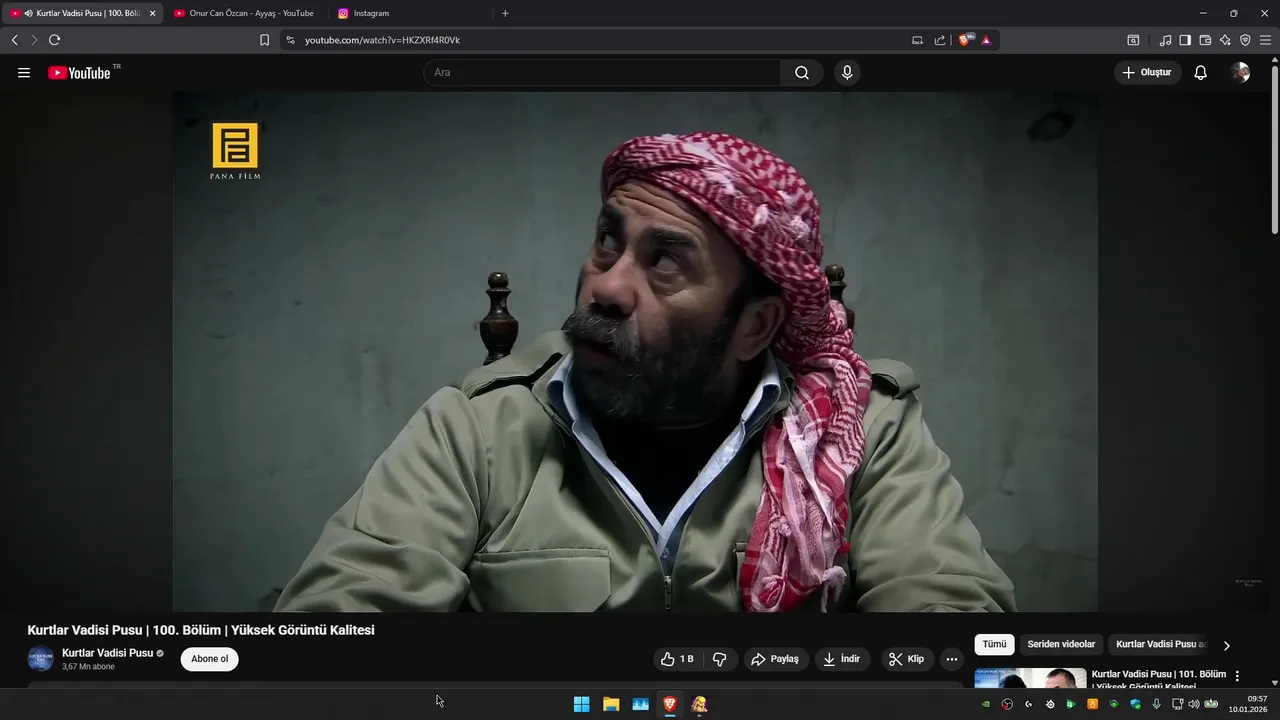
Task: Bookmark this page in the address bar
Action: (x=264, y=40)
